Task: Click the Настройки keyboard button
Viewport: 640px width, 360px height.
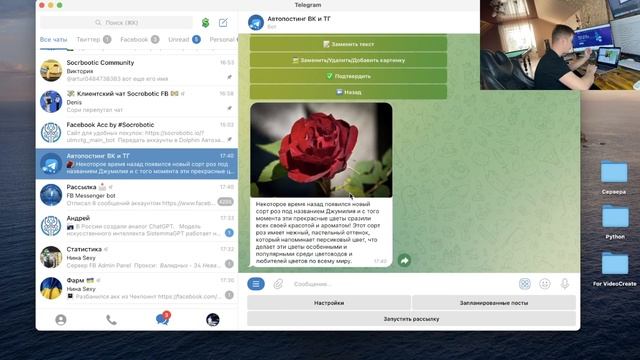Action: click(329, 303)
